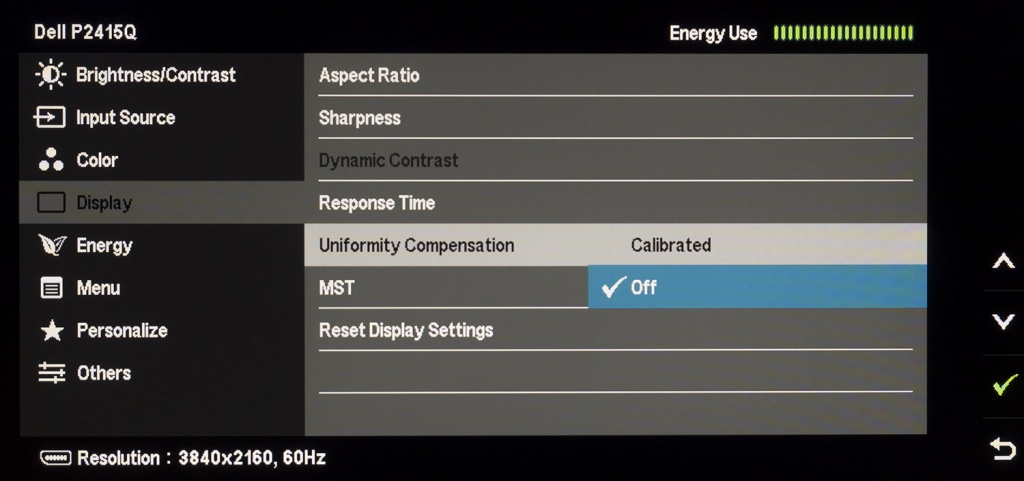Select the checked Off option for MST
Screen dimensions: 1024x481
(x=644, y=288)
